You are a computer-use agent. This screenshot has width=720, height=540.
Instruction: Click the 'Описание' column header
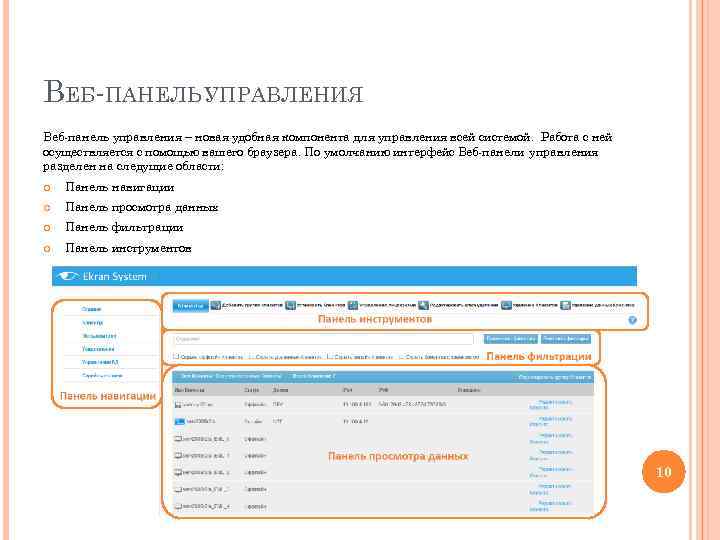[468, 390]
